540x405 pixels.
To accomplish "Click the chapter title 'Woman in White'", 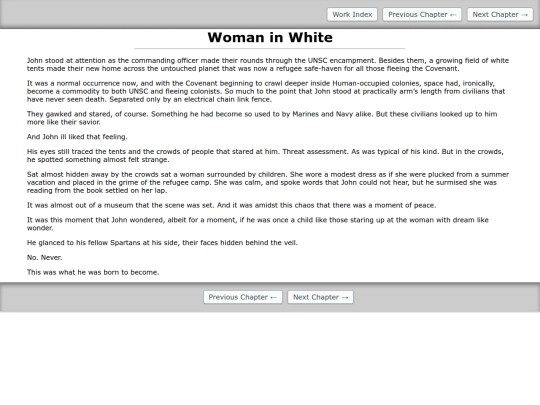I will (x=270, y=38).
